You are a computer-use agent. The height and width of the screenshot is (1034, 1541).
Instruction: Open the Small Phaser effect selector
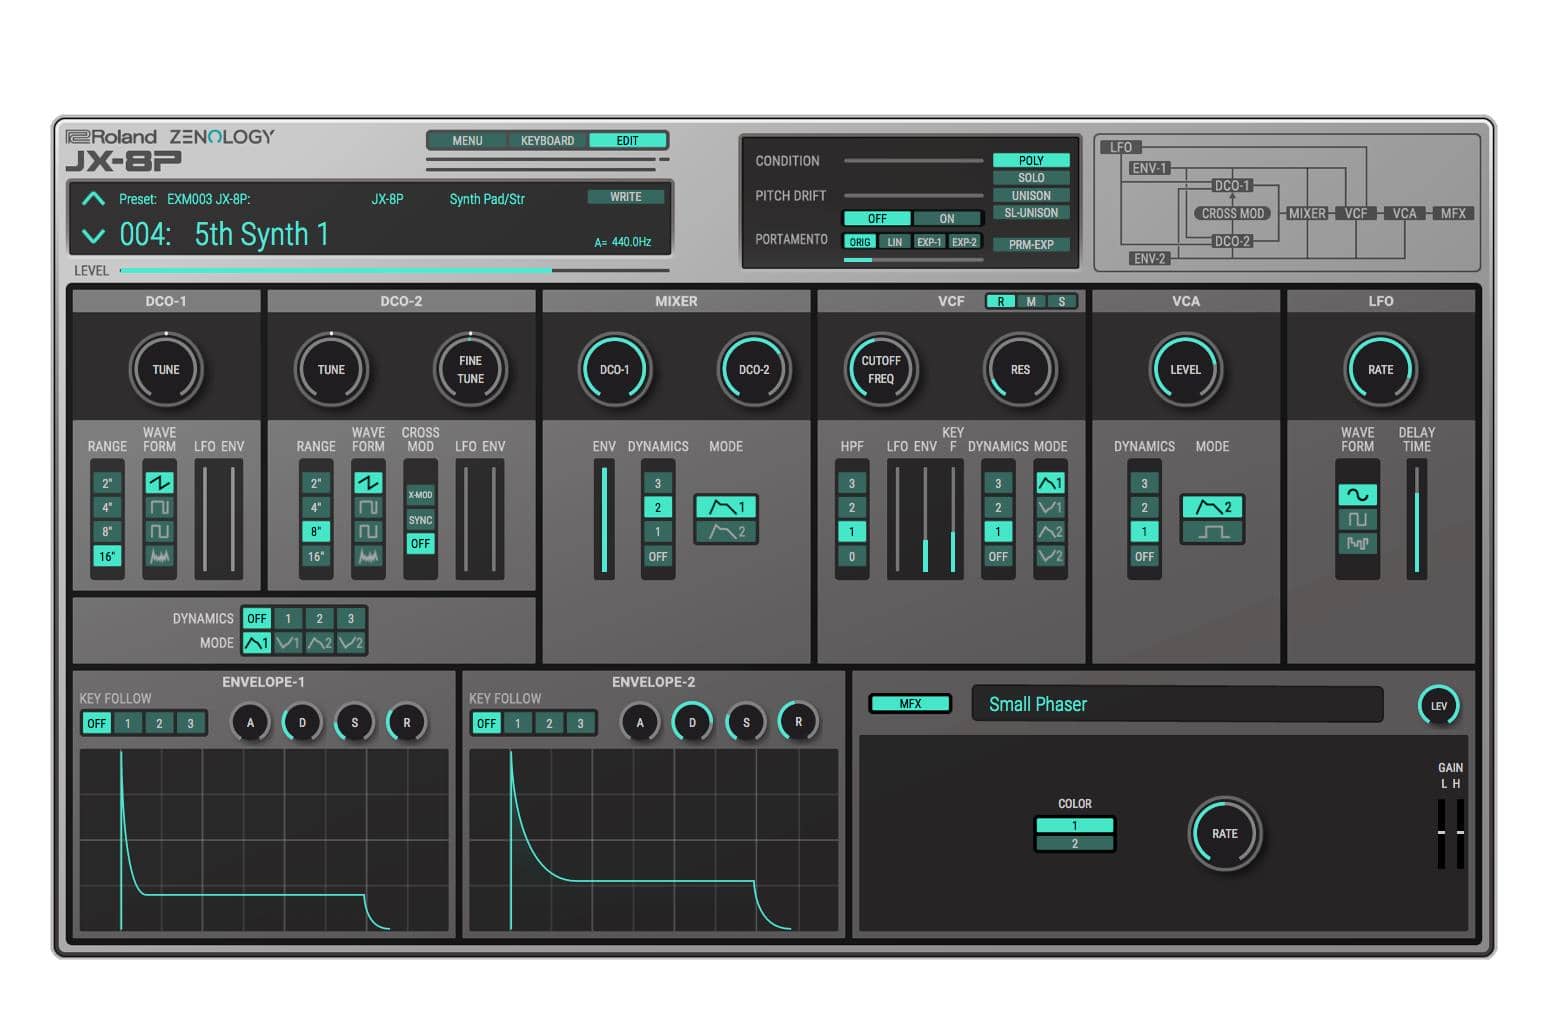pyautogui.click(x=1177, y=704)
